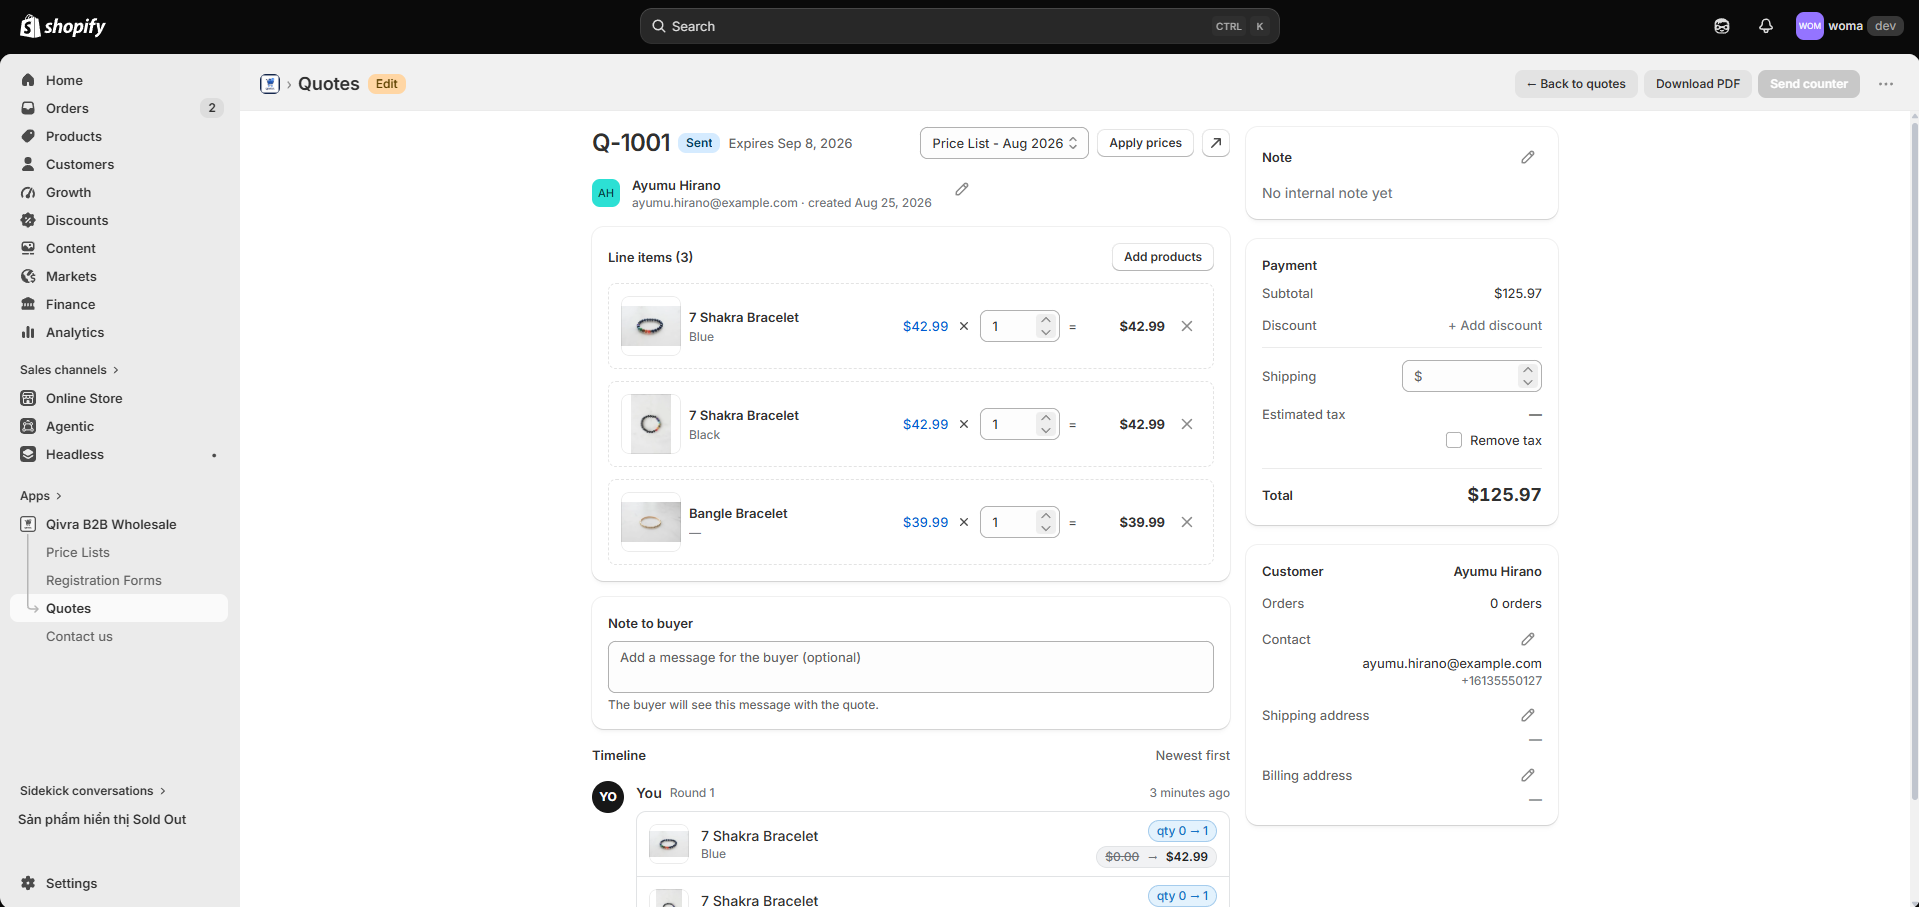
Task: Expand the Sales channels section
Action: 69,370
